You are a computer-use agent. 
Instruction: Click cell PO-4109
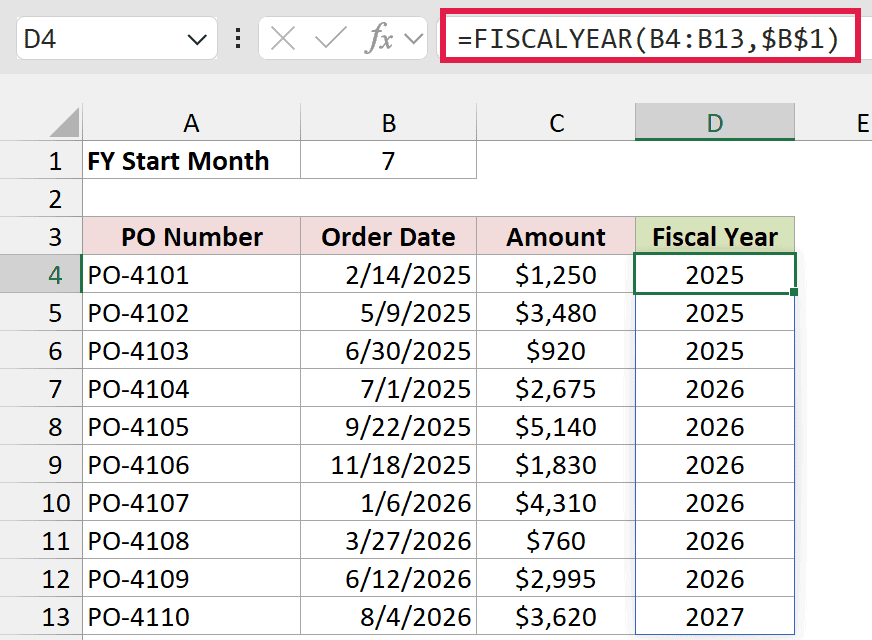pos(191,578)
